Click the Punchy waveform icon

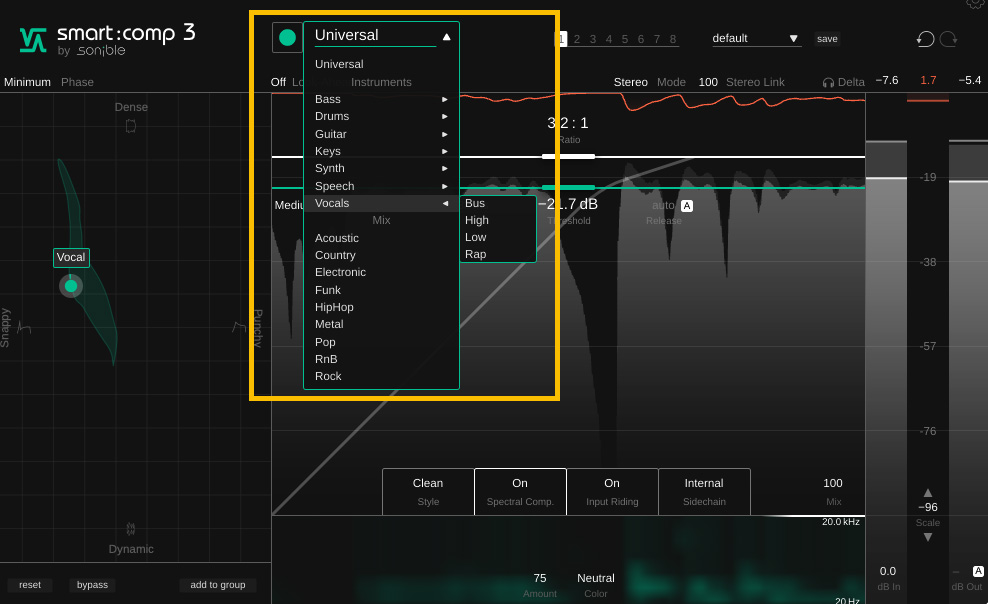tap(239, 327)
